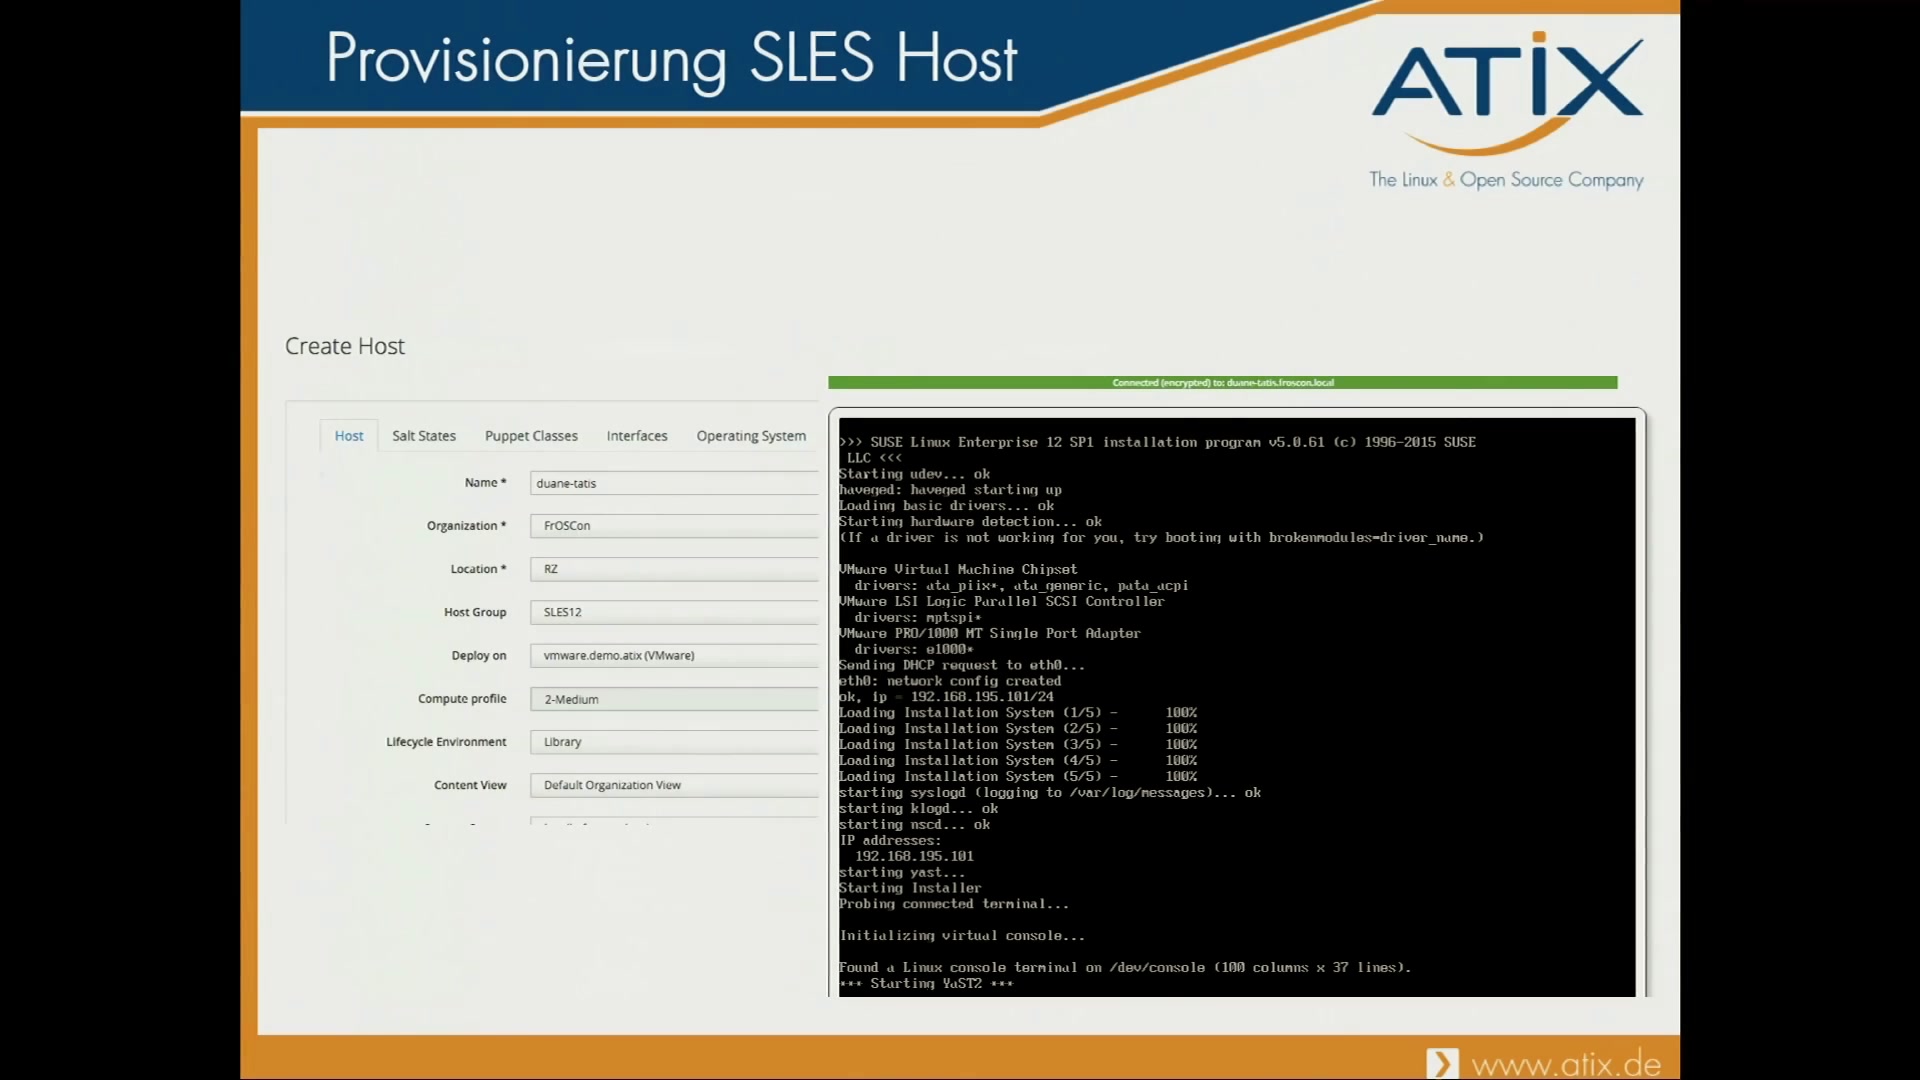Click the ATIX logo

(1507, 92)
